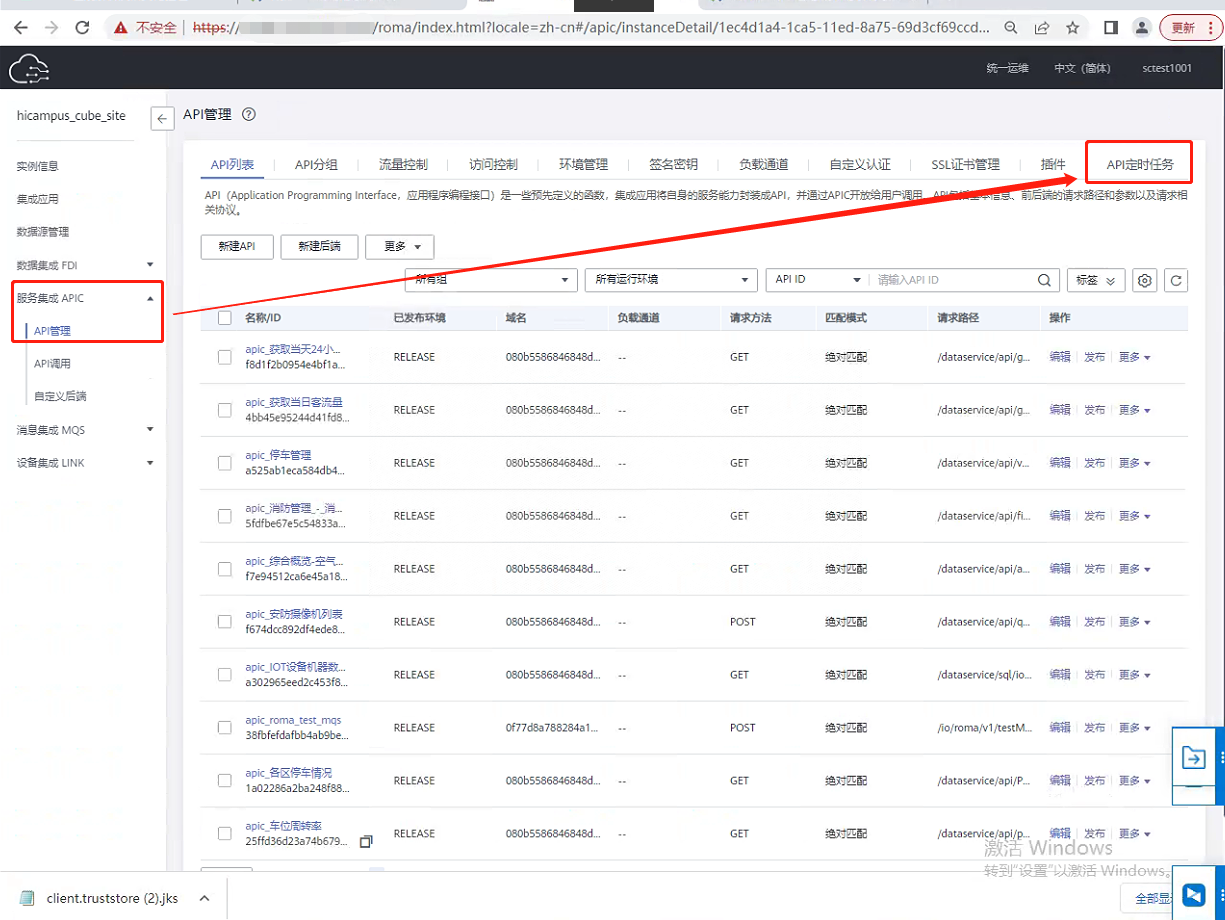Image resolution: width=1225 pixels, height=920 pixels.
Task: Expand the 更多 dropdown button next to 新建后端
Action: click(x=399, y=246)
